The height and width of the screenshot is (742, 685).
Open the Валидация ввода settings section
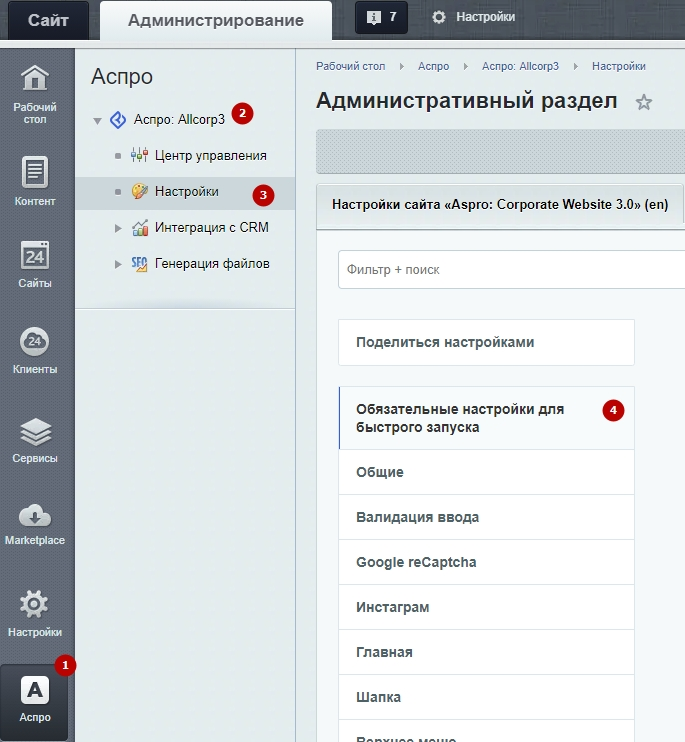click(486, 517)
